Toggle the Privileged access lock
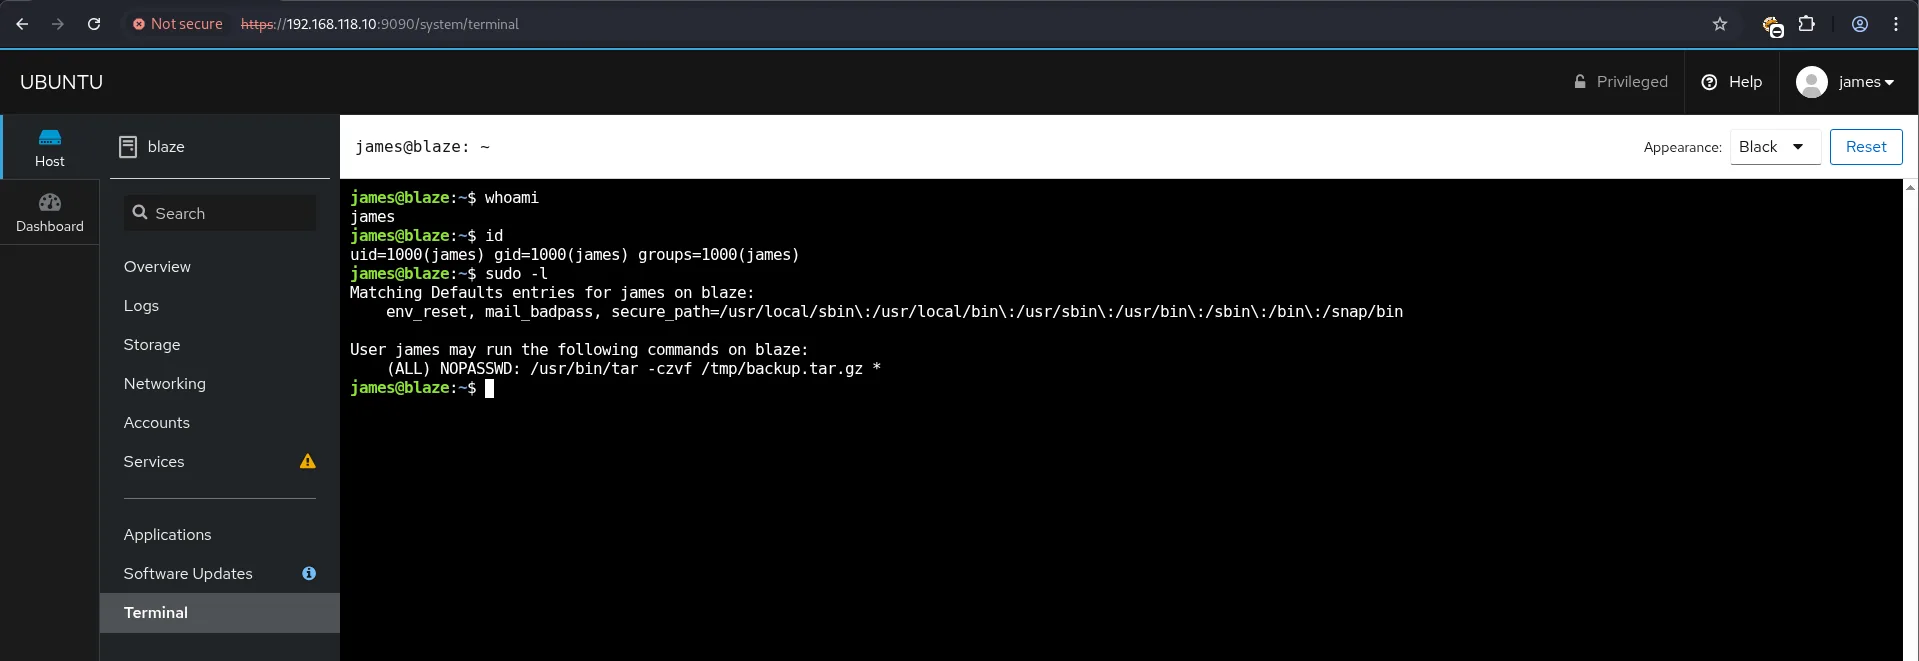This screenshot has height=661, width=1919. [x=1621, y=82]
